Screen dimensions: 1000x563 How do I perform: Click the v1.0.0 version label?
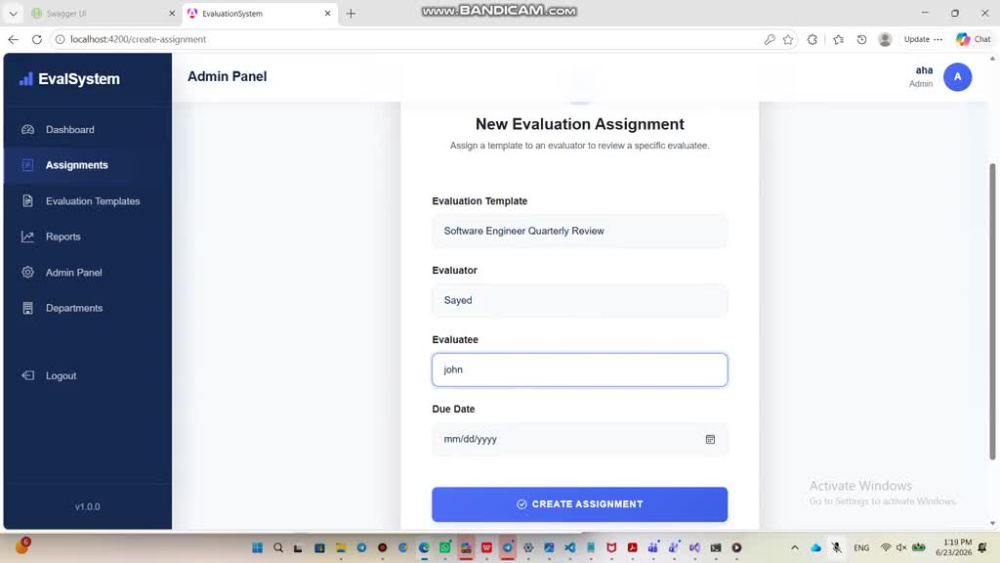pyautogui.click(x=87, y=507)
